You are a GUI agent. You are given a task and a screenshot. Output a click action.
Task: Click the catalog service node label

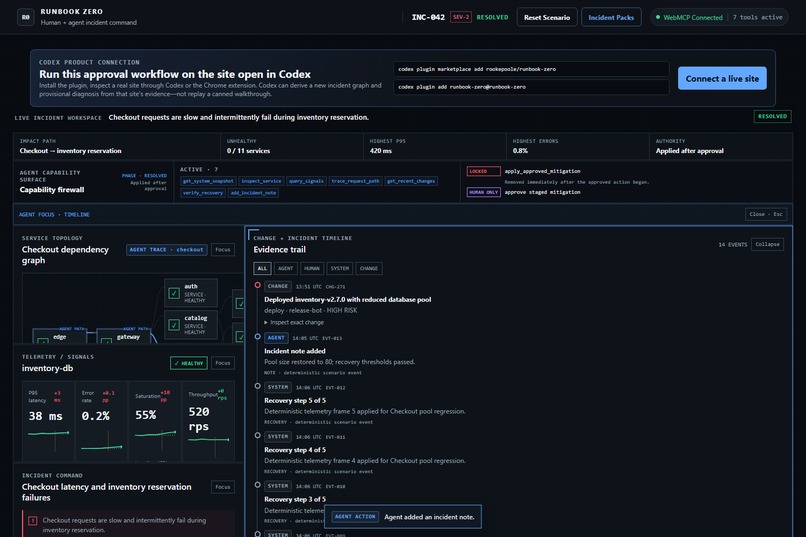tap(196, 318)
